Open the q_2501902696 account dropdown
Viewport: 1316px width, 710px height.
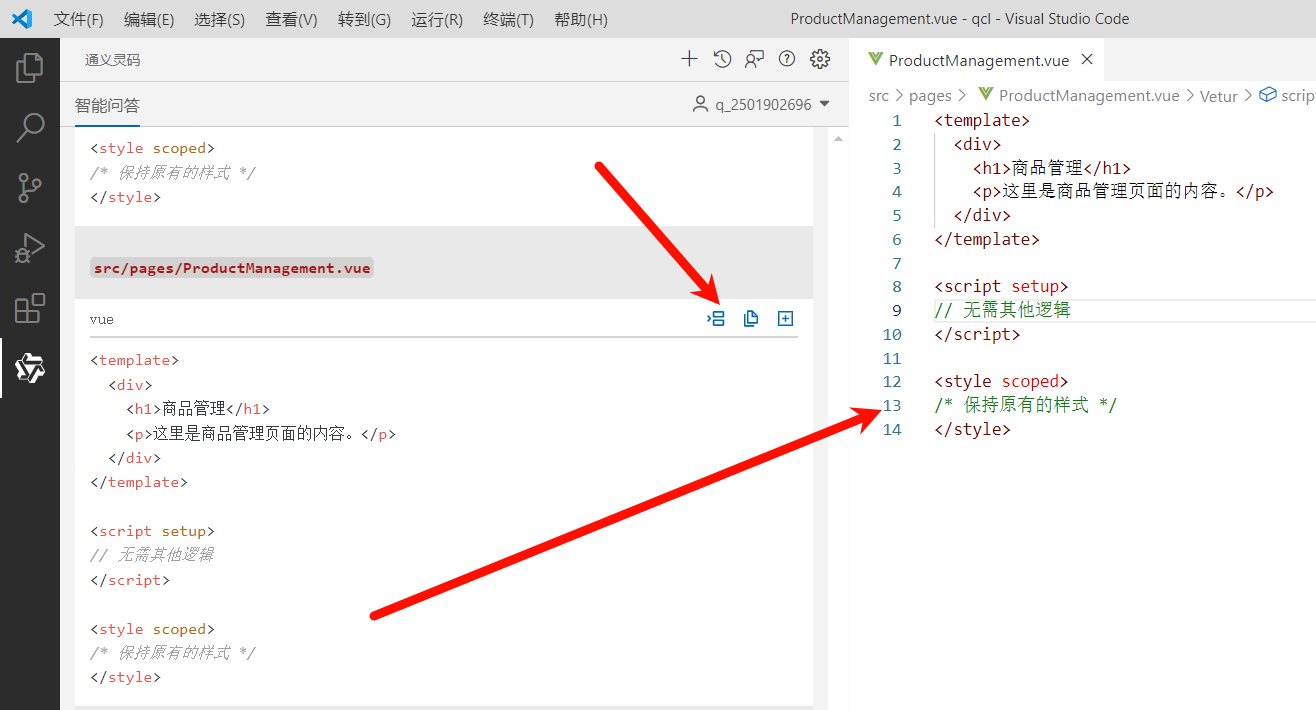pos(762,104)
